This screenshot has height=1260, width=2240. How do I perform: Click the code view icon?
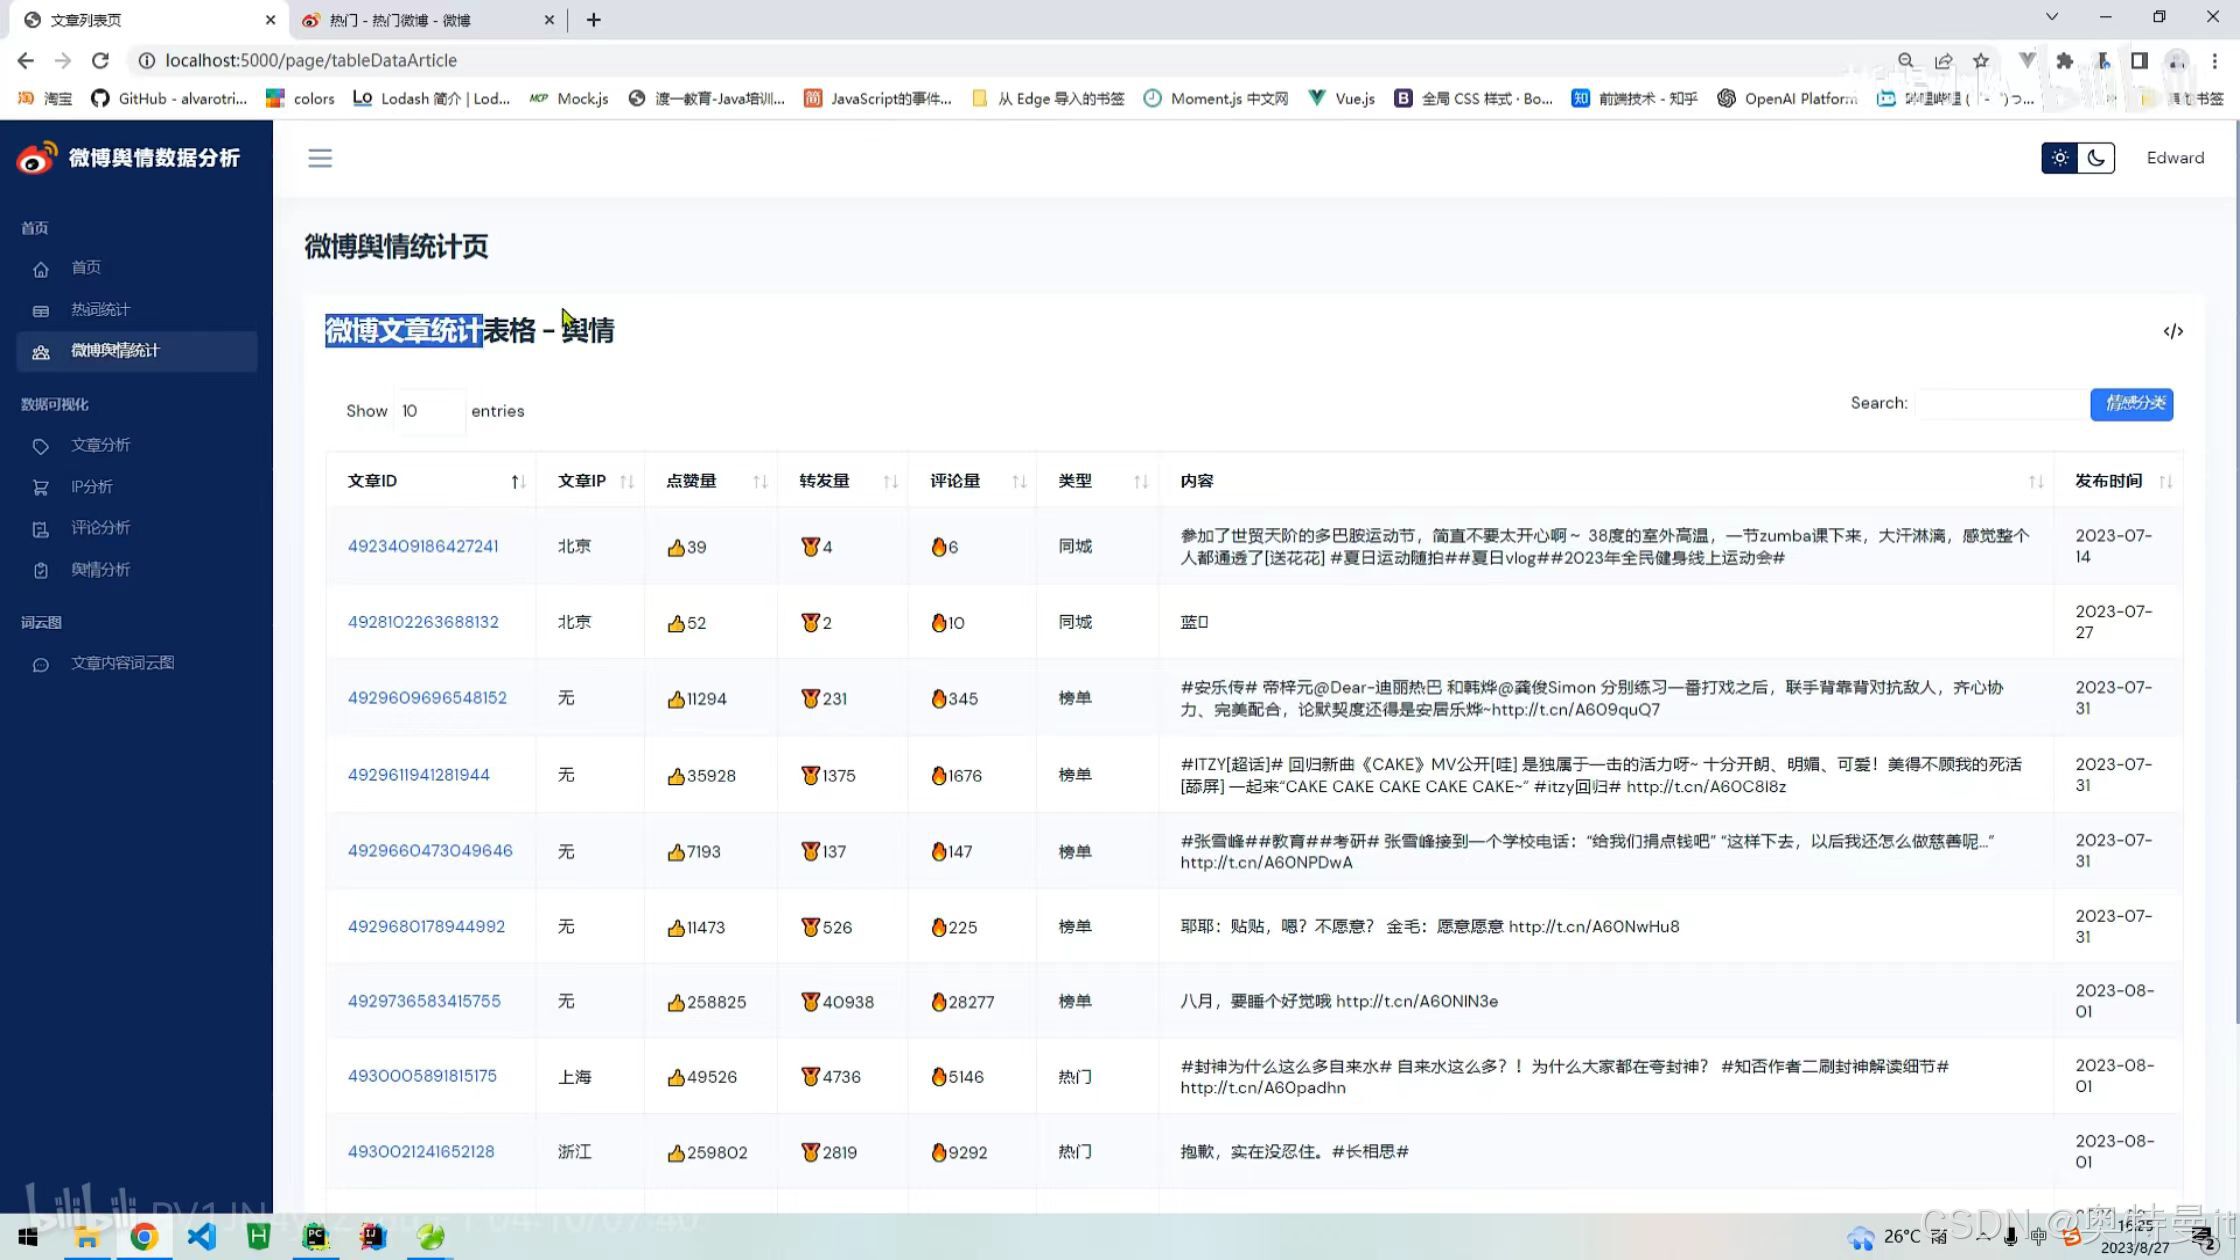click(x=2172, y=331)
